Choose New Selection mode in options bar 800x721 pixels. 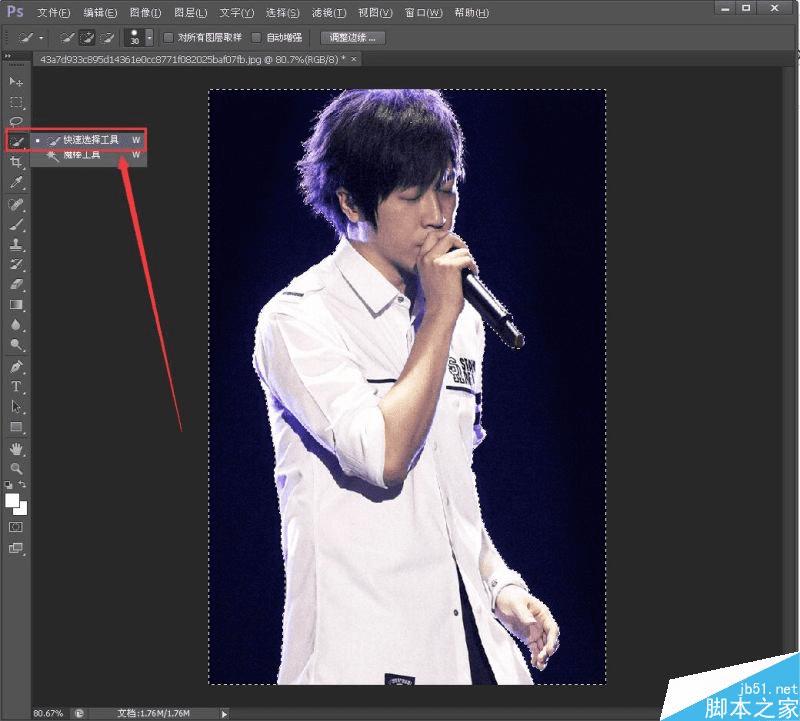(x=67, y=37)
